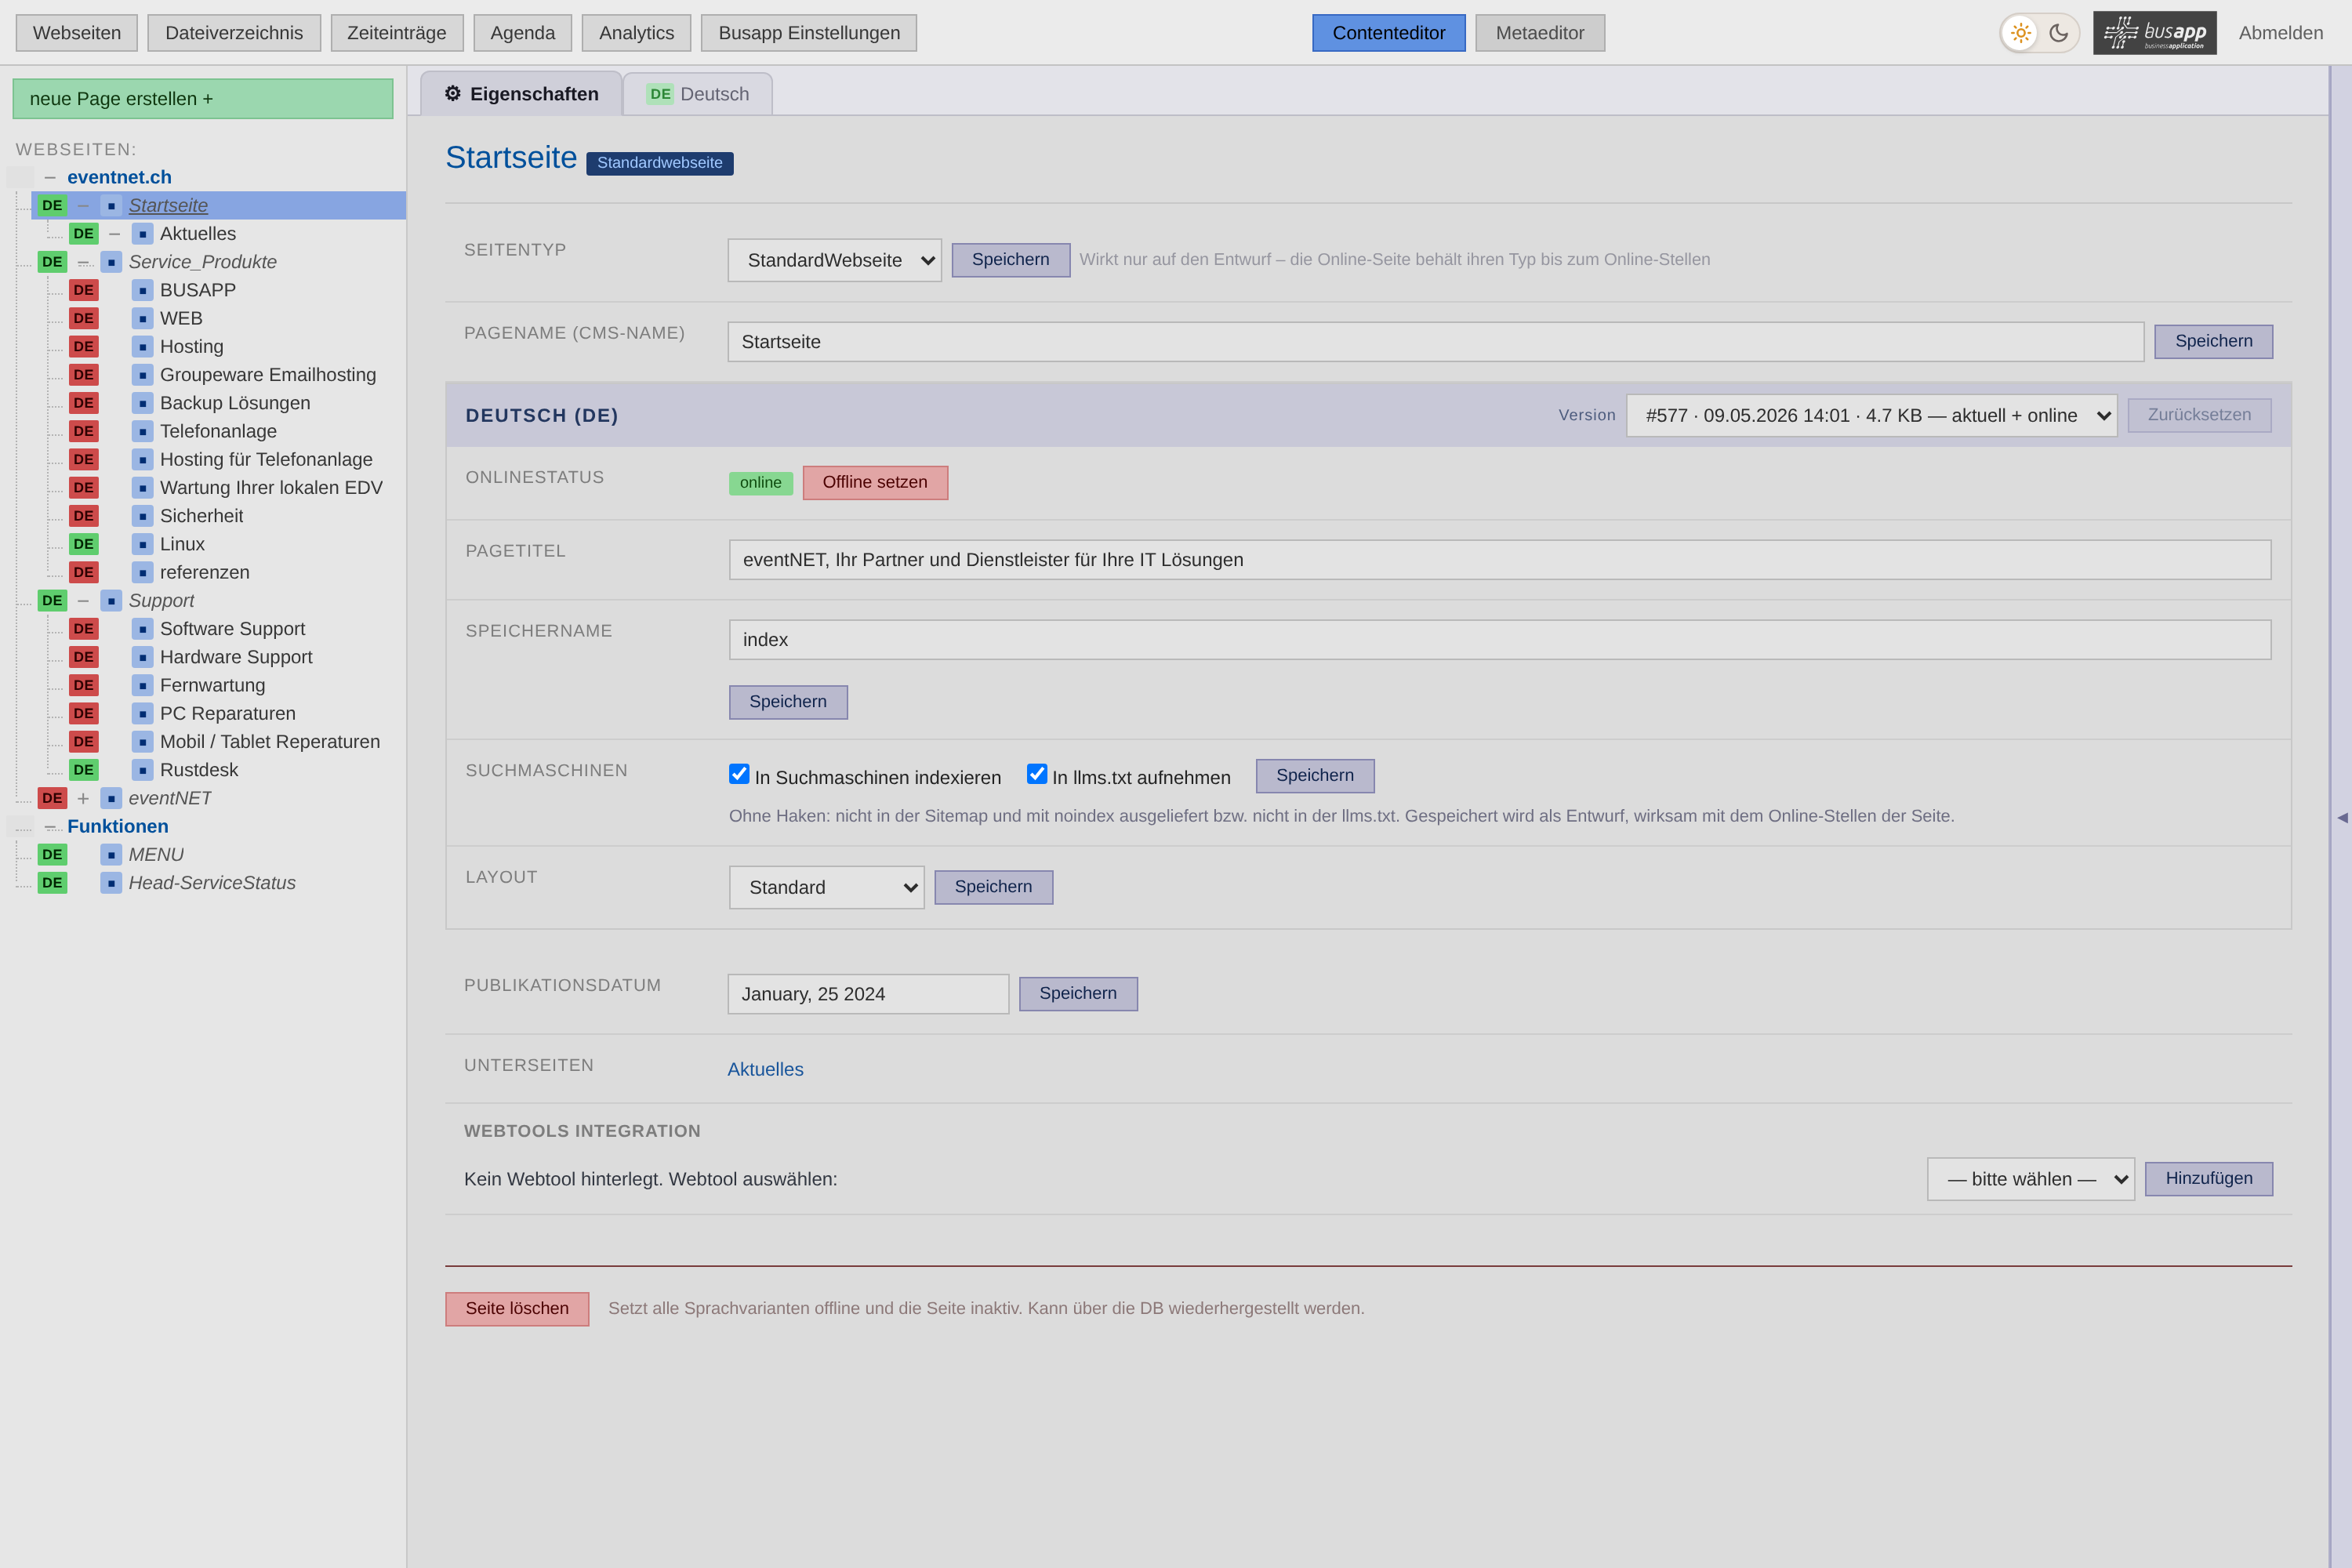Select Hosting für Telefonanlage tree item
Image resolution: width=2352 pixels, height=1568 pixels.
pos(266,460)
